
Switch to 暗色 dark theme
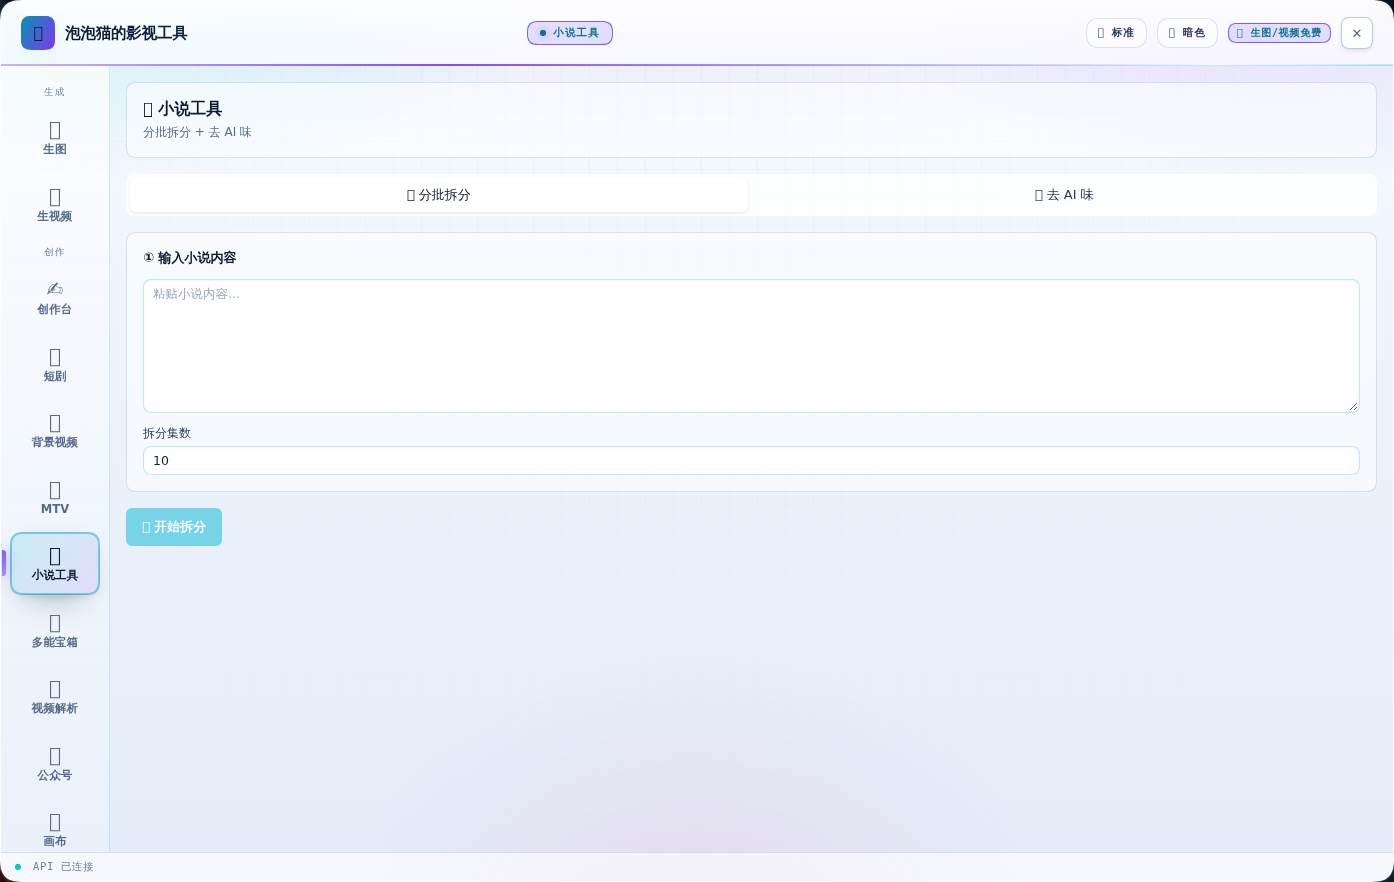[x=1187, y=33]
